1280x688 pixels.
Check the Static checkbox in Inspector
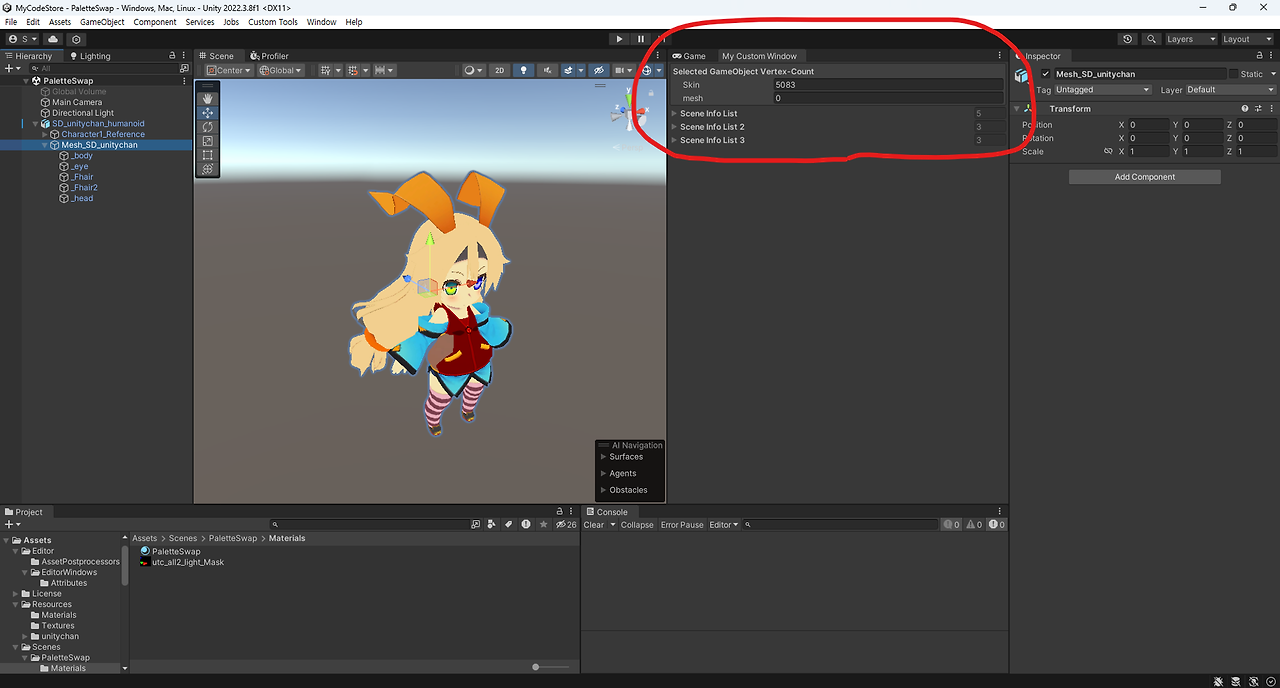coord(1233,74)
